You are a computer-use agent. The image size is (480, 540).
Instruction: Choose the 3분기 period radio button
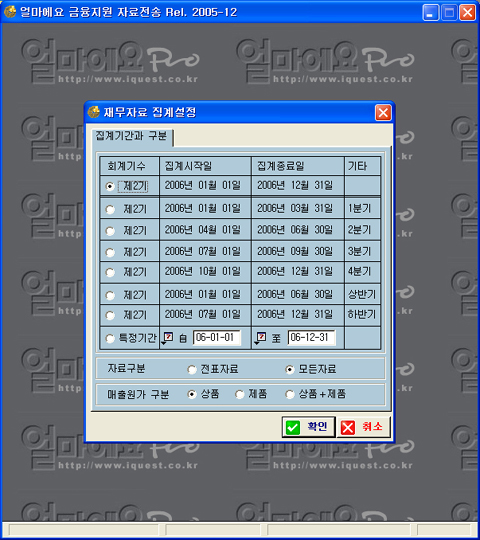(x=110, y=252)
